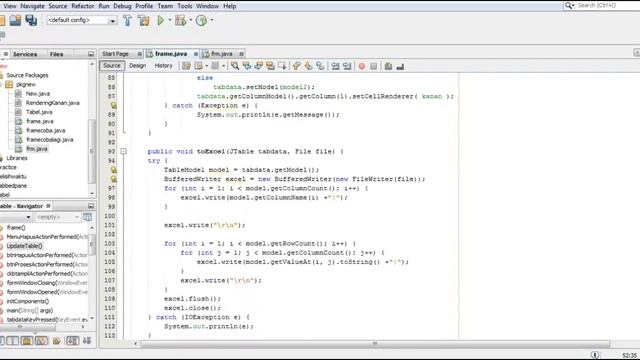Click the Next Bookmark icon
This screenshot has width=640, height=360.
click(309, 66)
